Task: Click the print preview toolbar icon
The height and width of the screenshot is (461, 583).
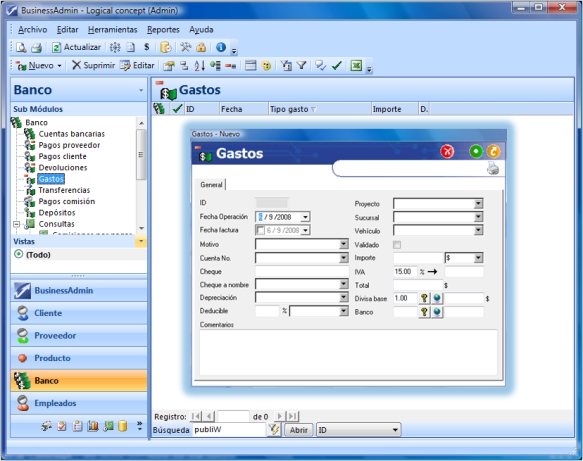Action: (x=21, y=47)
